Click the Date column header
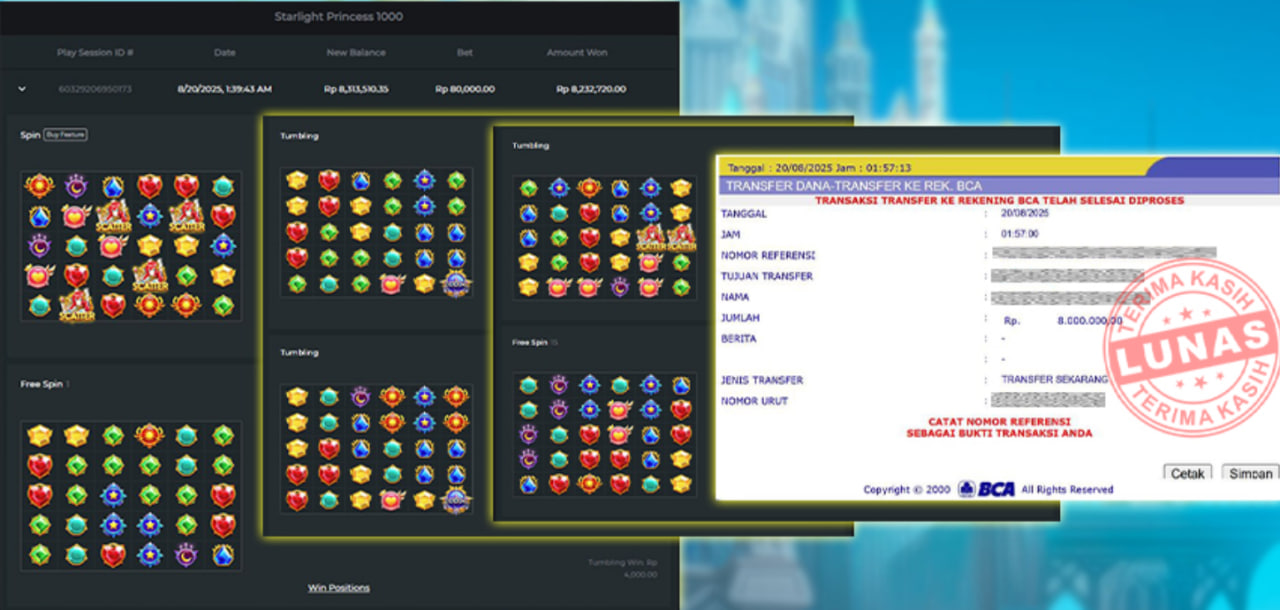This screenshot has width=1280, height=610. coord(225,52)
